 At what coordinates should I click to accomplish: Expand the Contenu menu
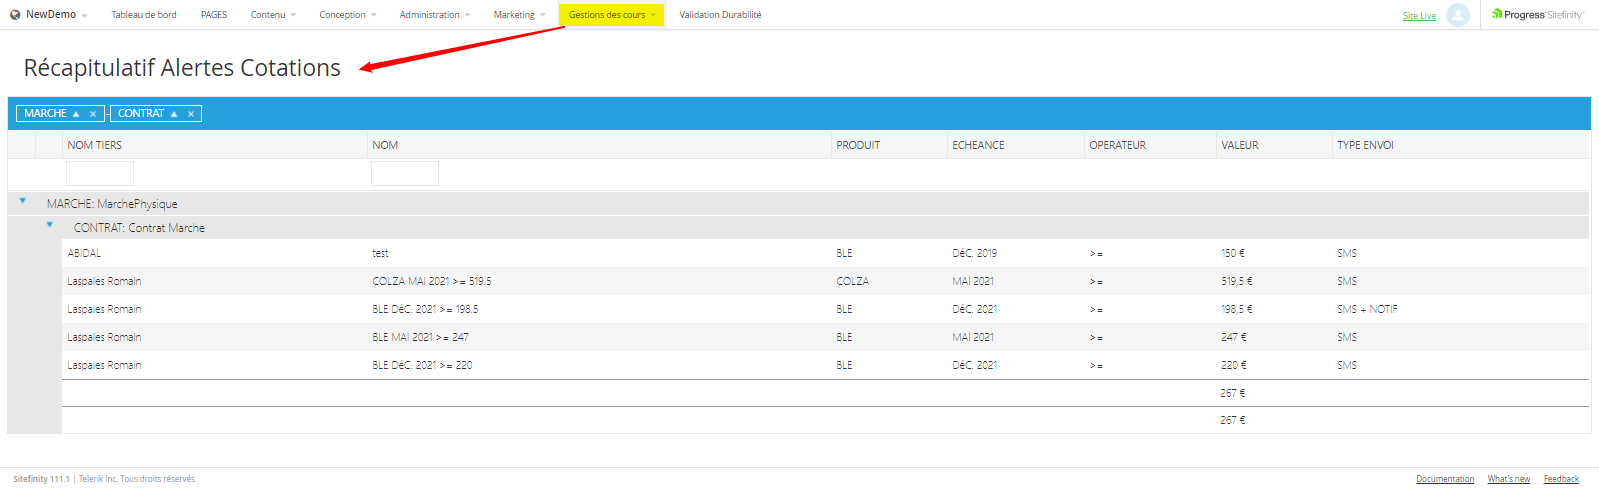272,15
